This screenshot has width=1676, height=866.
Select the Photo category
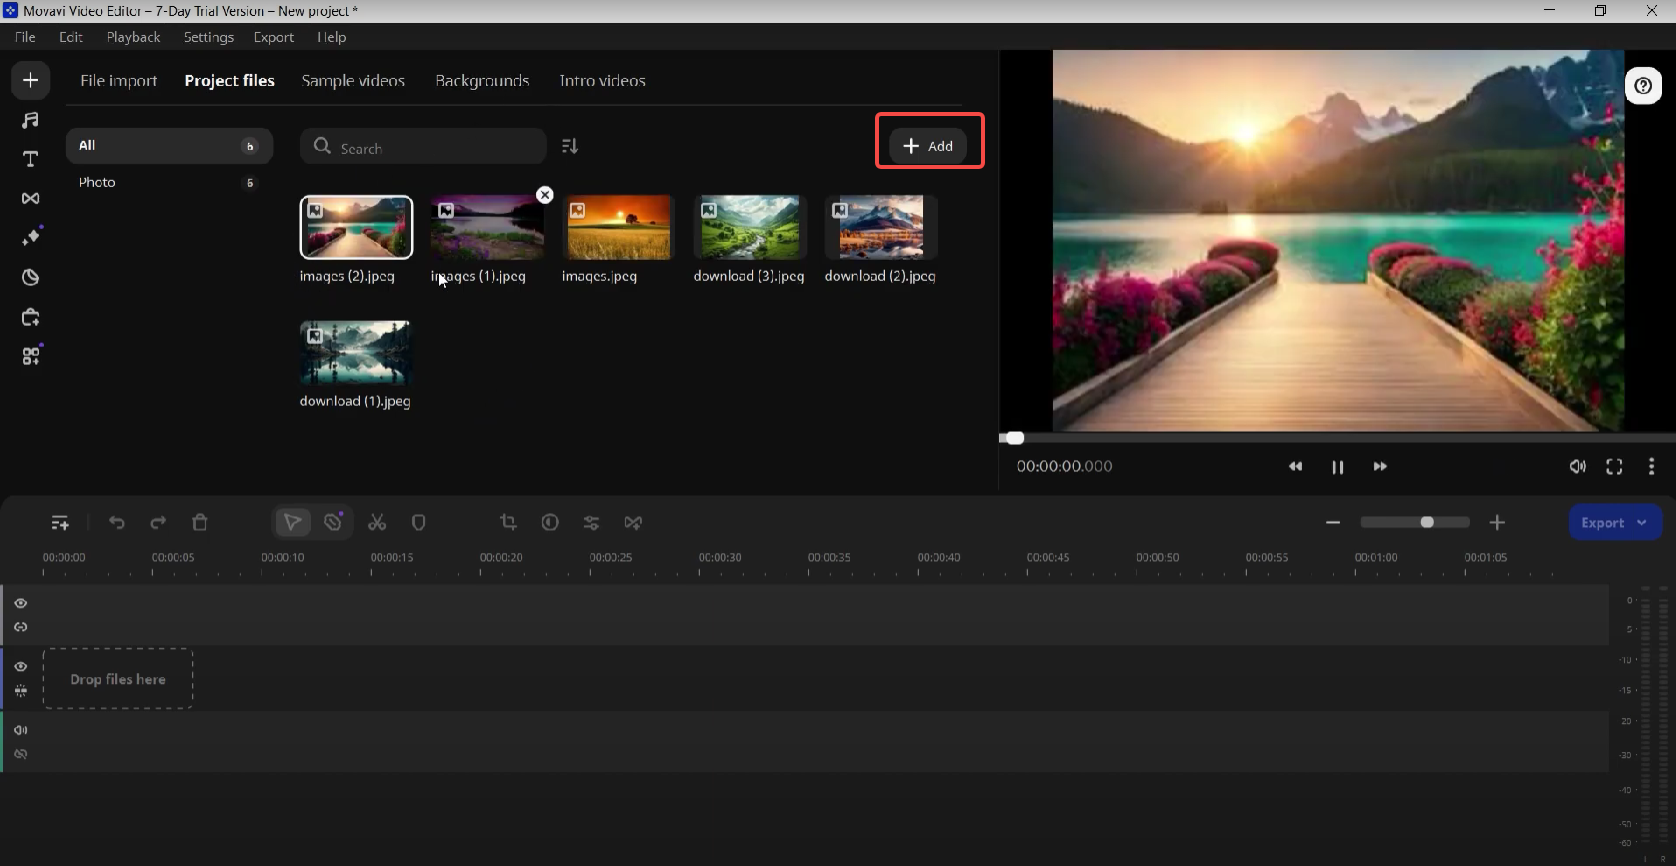(169, 182)
